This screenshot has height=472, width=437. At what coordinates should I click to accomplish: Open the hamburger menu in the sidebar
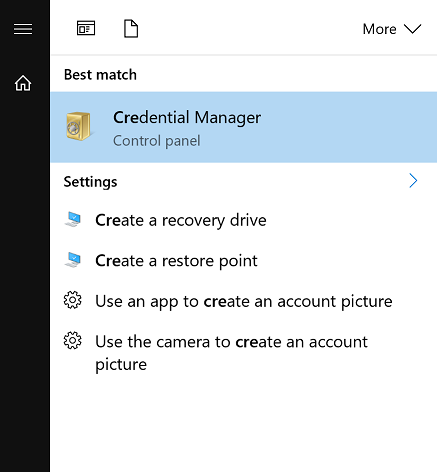tap(23, 29)
